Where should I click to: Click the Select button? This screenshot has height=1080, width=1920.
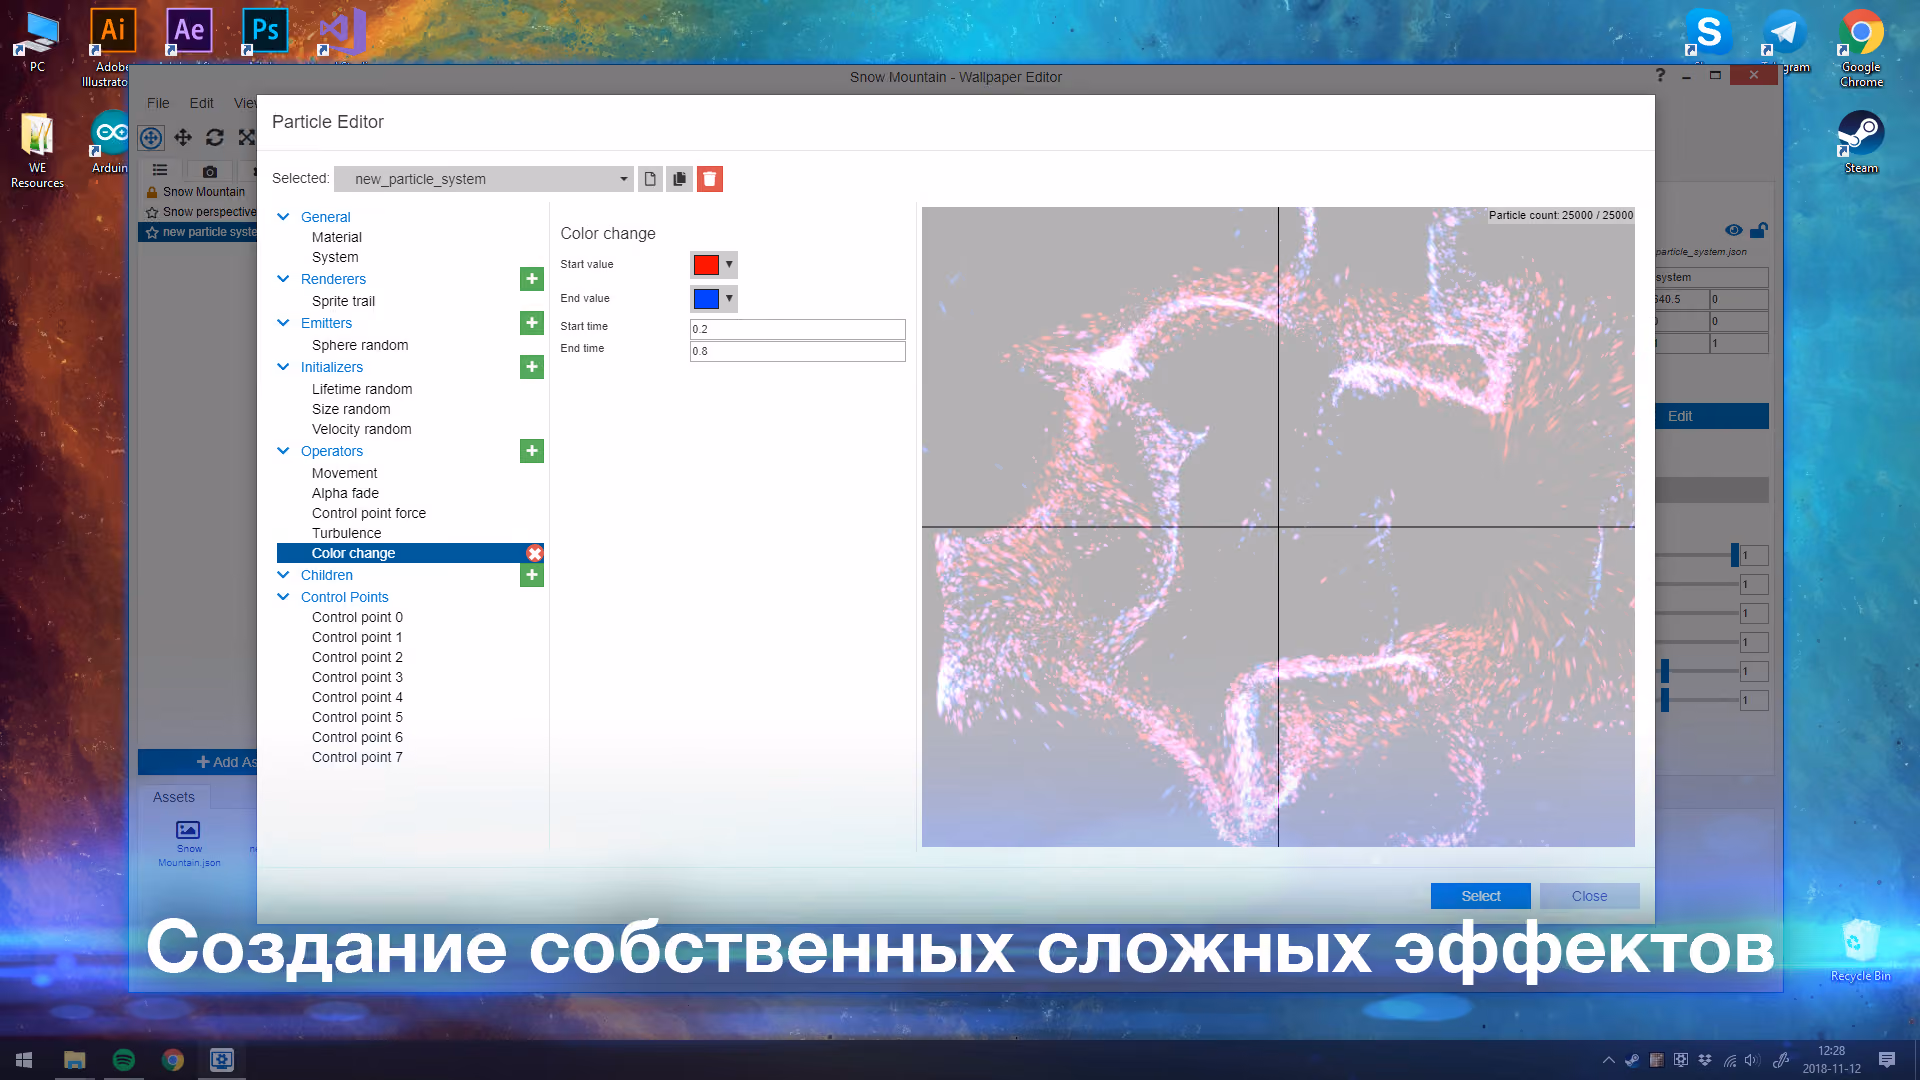[x=1481, y=896]
